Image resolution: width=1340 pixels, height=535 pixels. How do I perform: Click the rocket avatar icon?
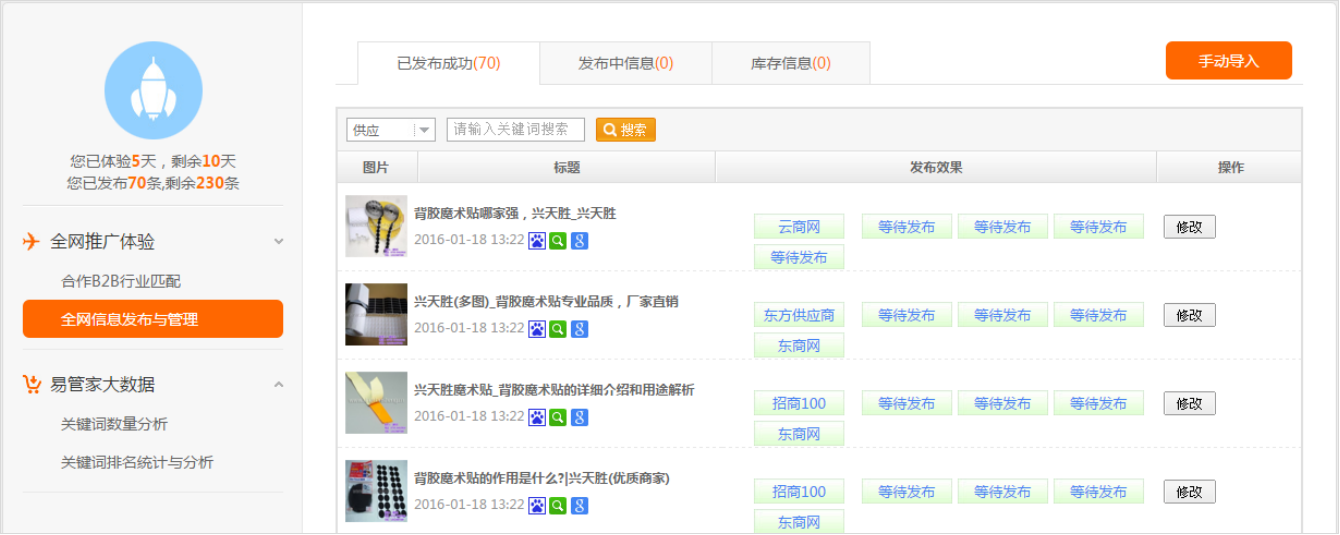pos(153,90)
